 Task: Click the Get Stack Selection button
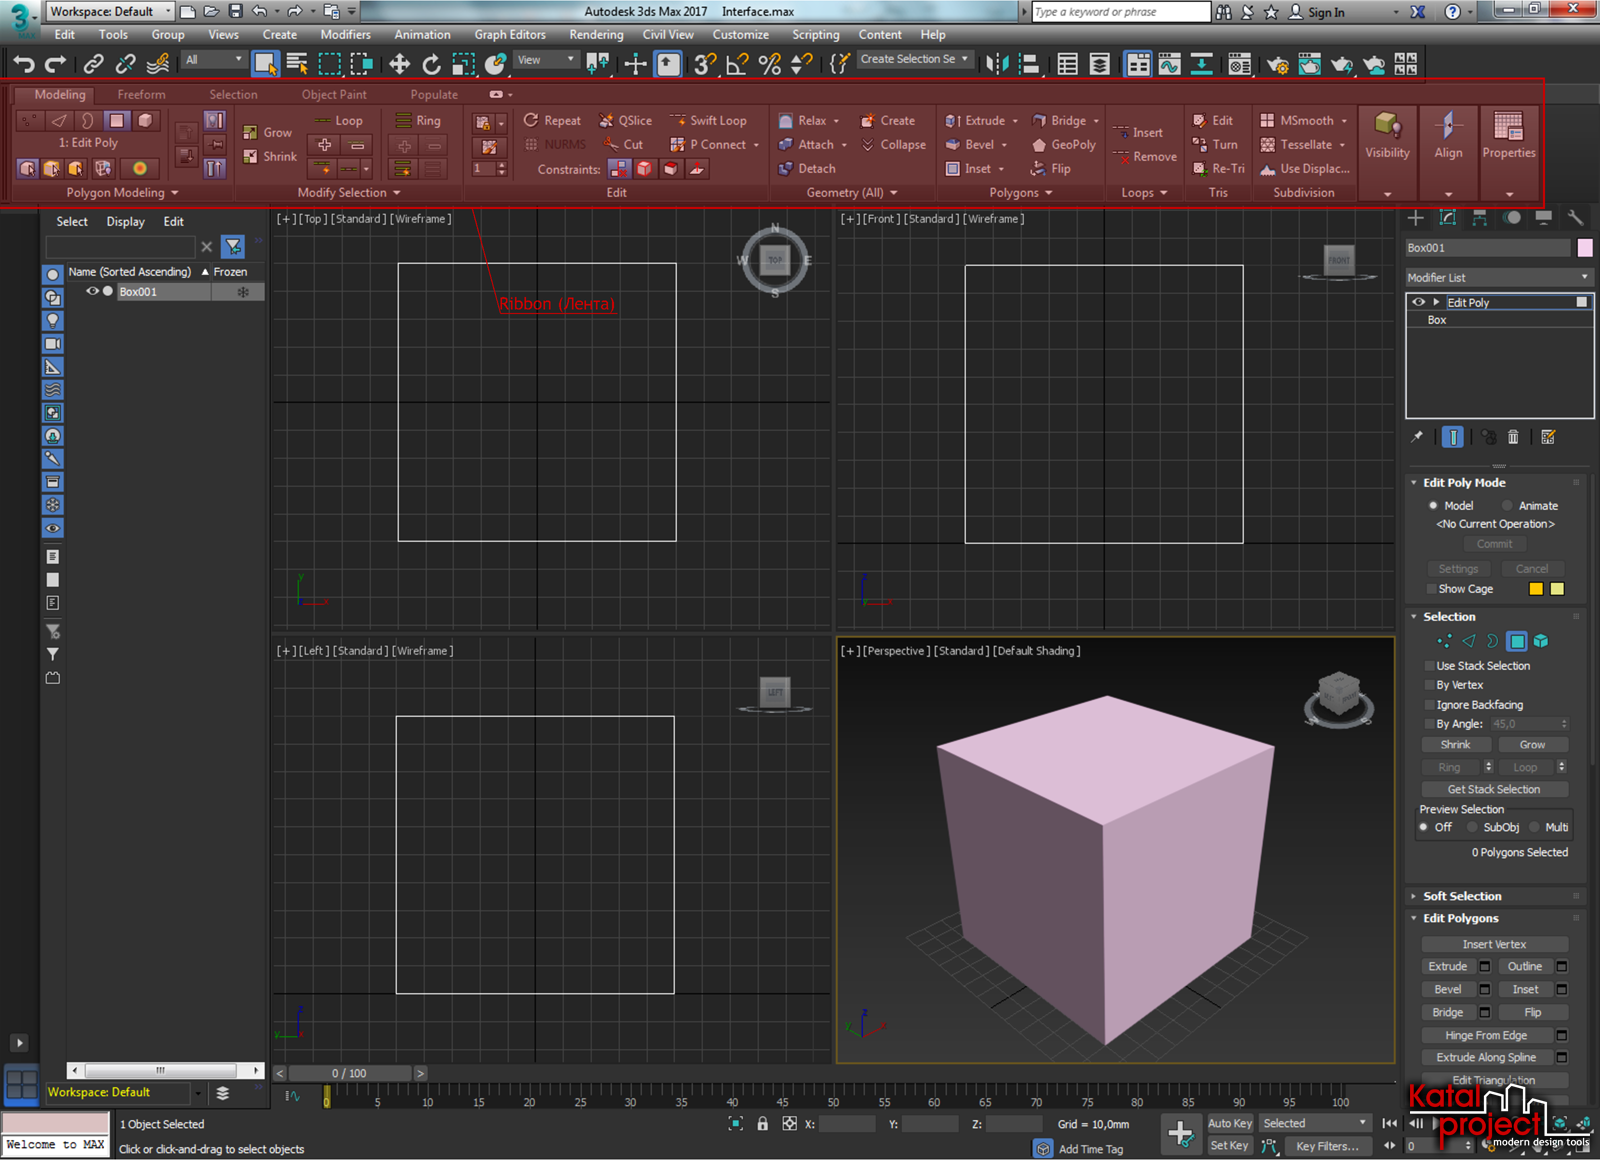[x=1494, y=790]
